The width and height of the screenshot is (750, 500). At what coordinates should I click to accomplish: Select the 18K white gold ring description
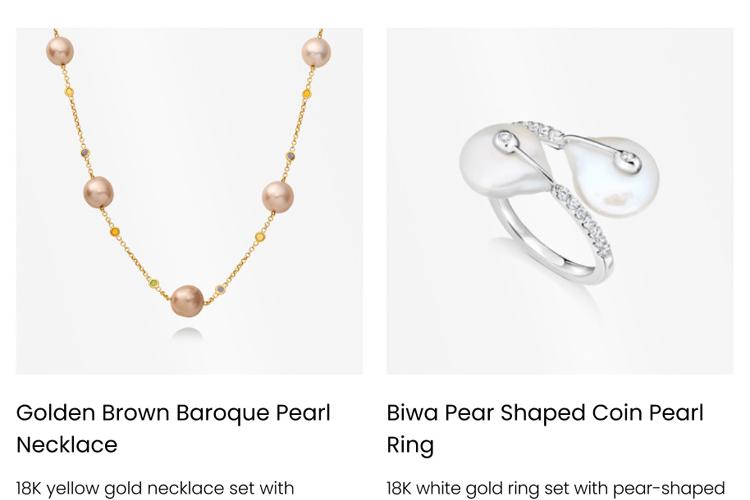(556, 489)
